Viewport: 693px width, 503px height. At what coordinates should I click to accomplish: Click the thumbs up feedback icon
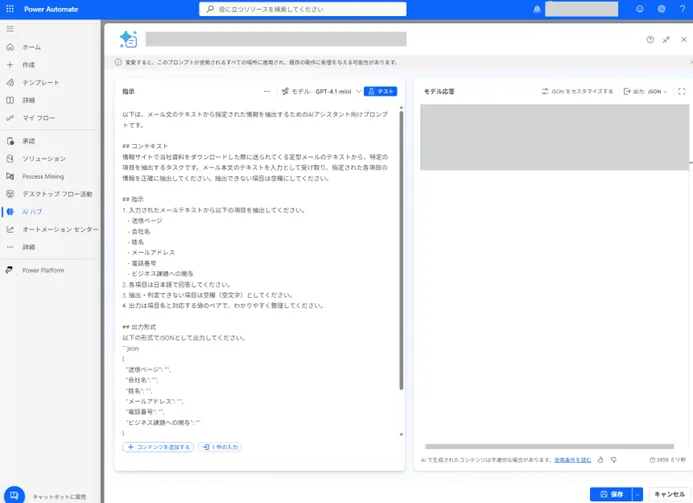pos(601,460)
